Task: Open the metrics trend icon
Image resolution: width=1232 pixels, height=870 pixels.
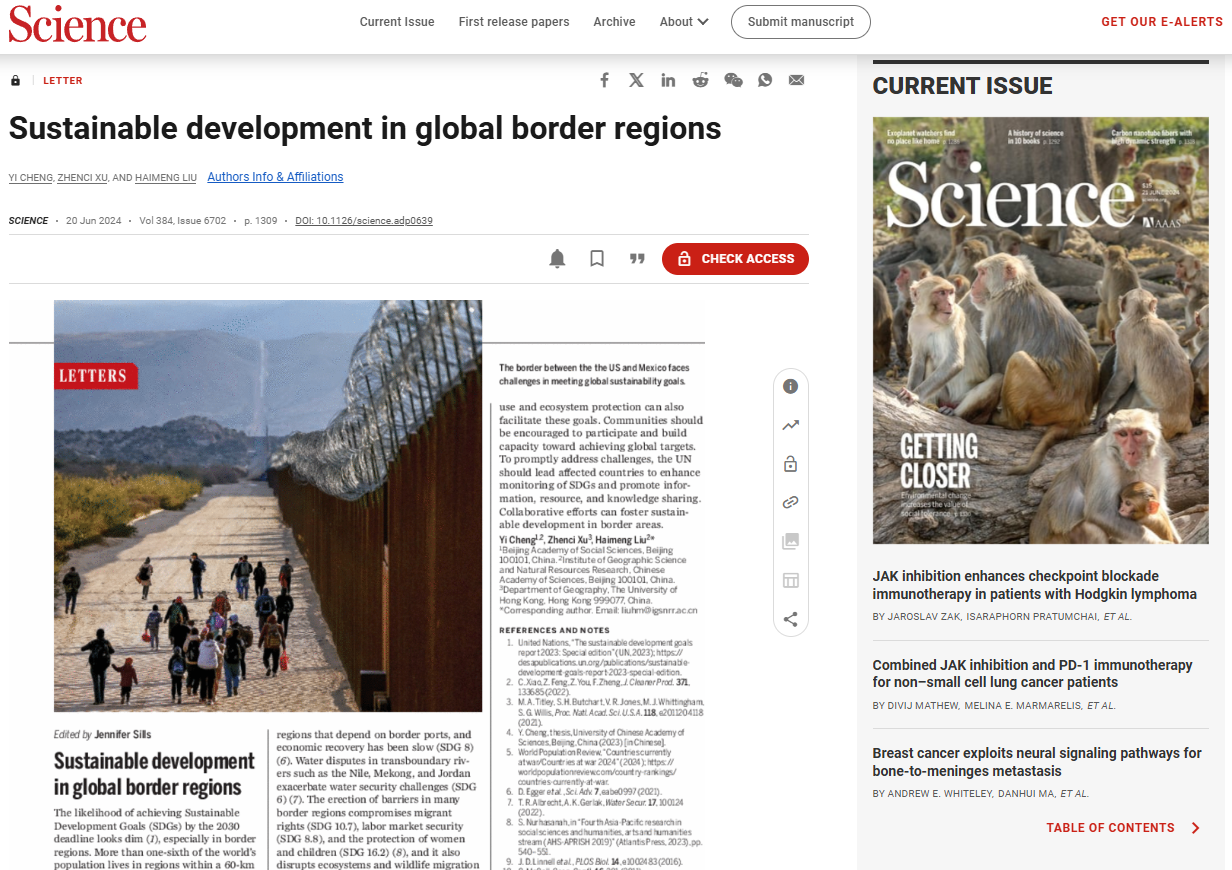Action: [x=790, y=425]
